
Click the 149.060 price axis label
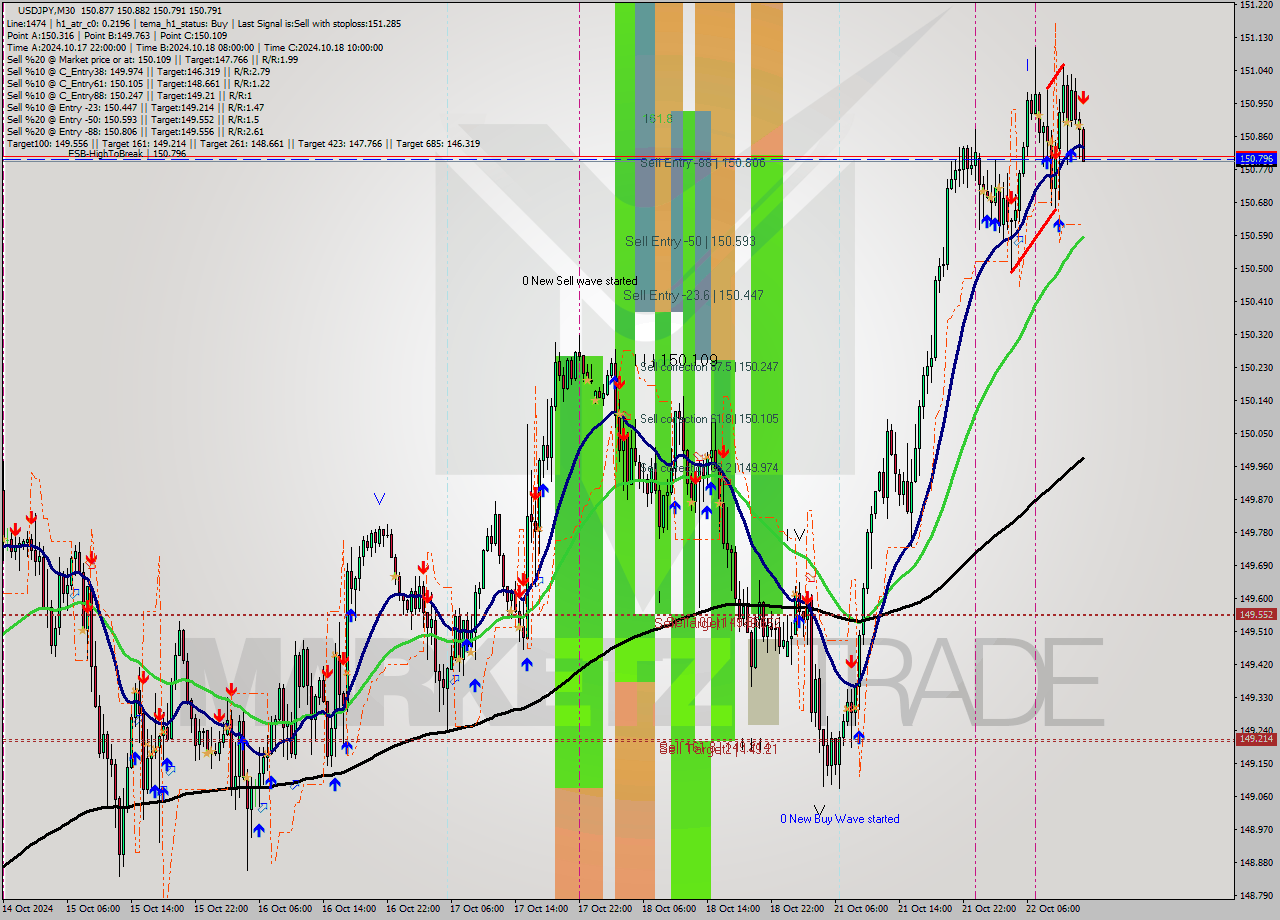pos(1256,796)
